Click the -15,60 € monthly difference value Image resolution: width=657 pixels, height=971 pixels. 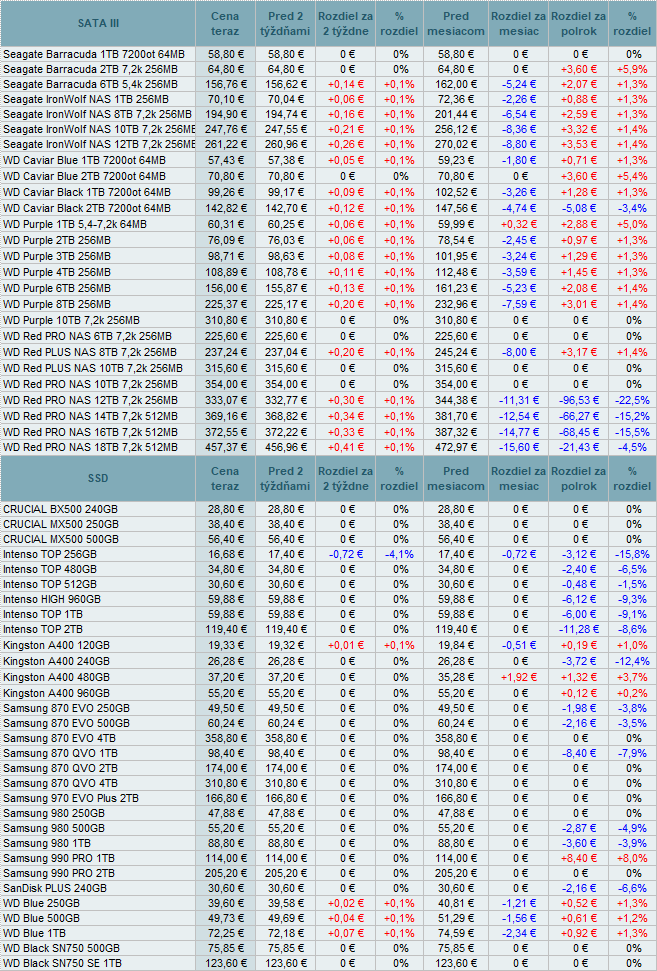(x=519, y=448)
